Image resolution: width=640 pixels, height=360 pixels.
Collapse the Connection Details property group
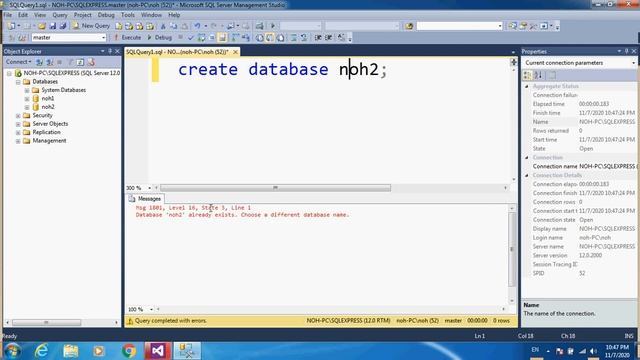coord(527,176)
